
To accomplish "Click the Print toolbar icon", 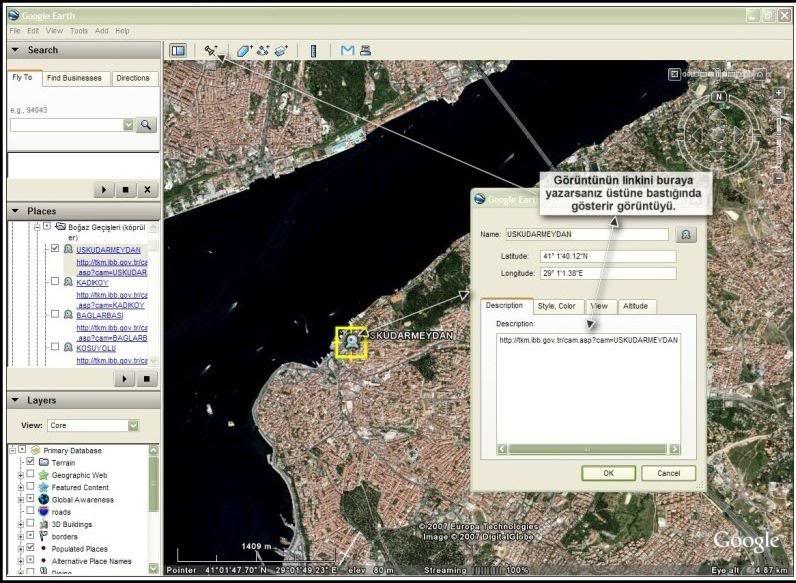I will (x=366, y=50).
